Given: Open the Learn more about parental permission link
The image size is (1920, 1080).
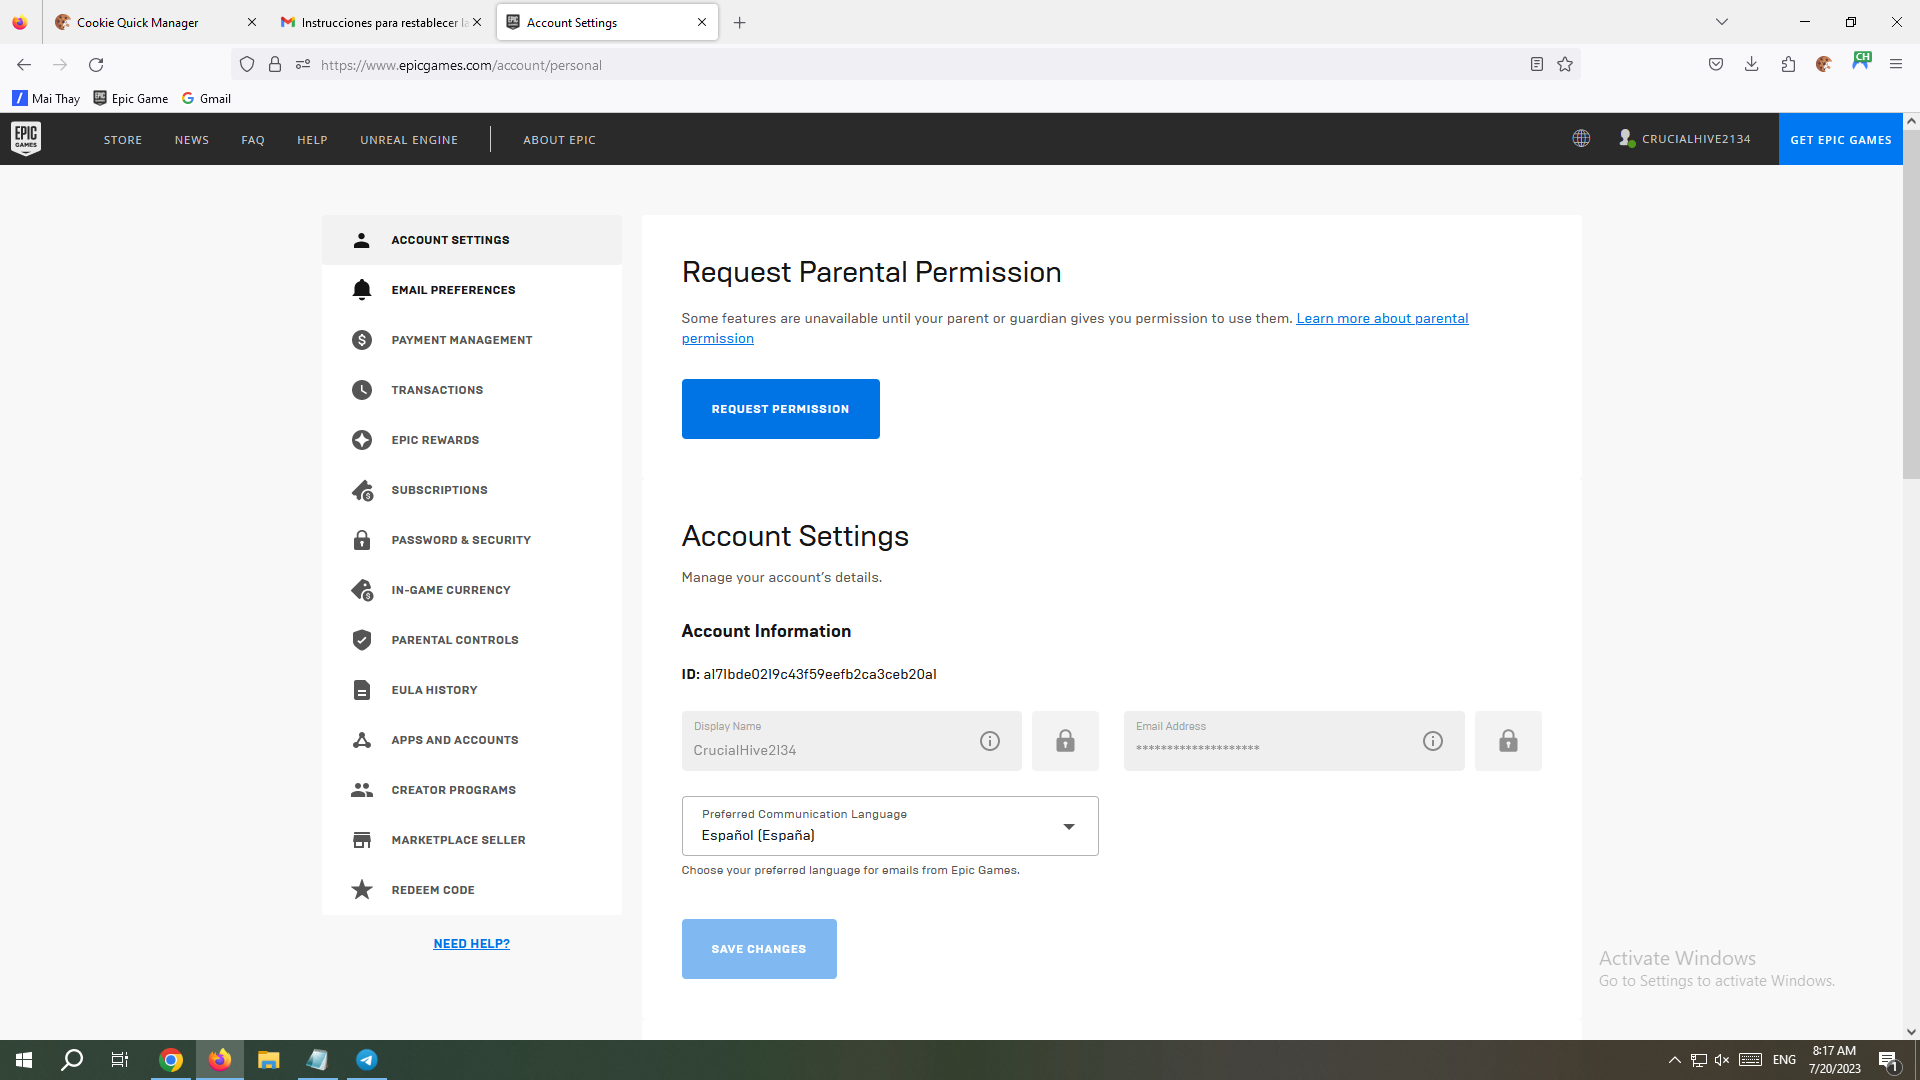Looking at the screenshot, I should pos(1382,319).
